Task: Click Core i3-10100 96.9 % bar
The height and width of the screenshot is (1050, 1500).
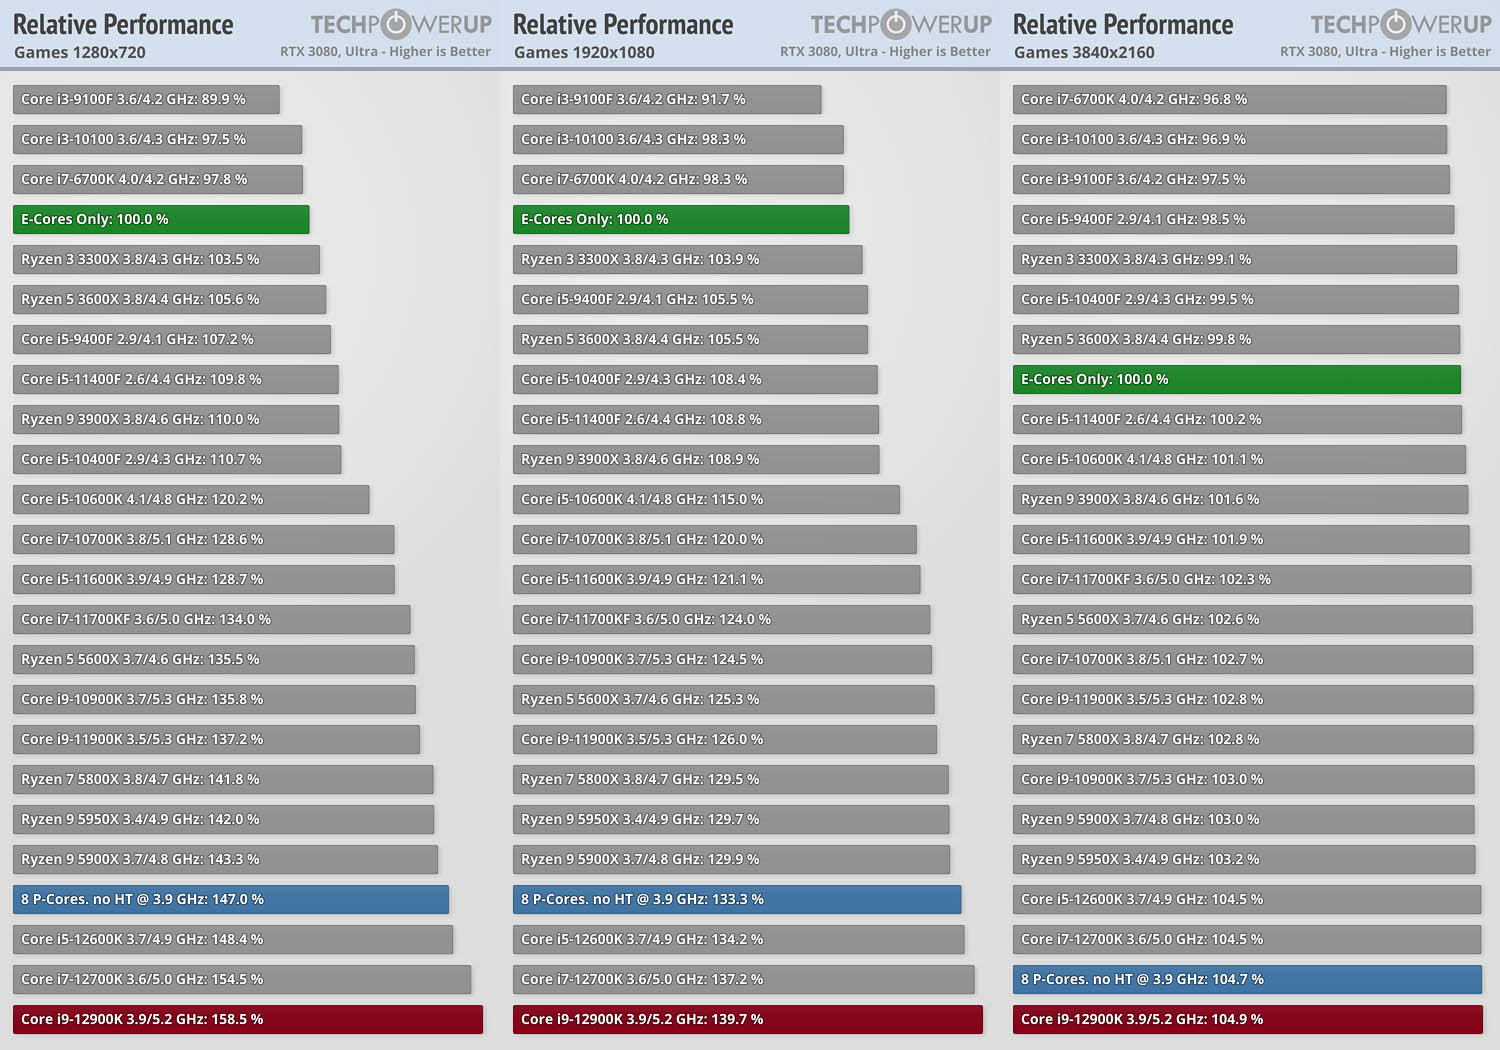Action: 1230,139
